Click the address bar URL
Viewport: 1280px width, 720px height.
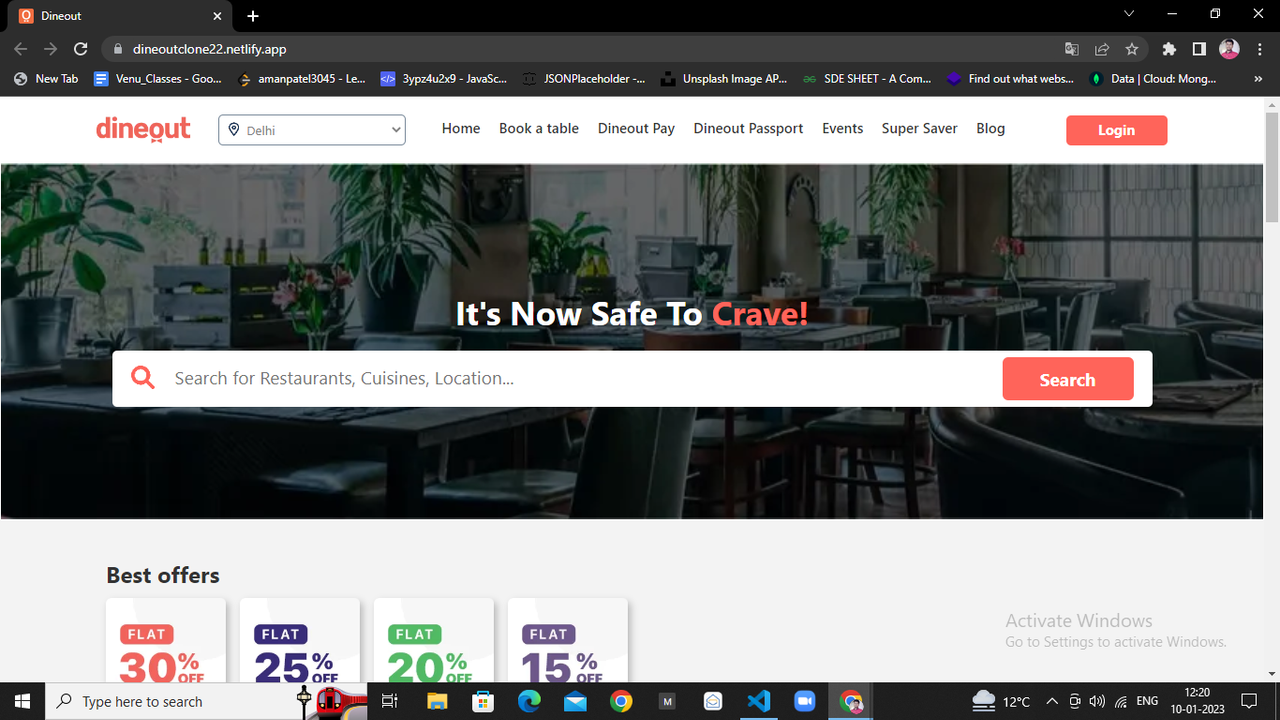(x=210, y=49)
